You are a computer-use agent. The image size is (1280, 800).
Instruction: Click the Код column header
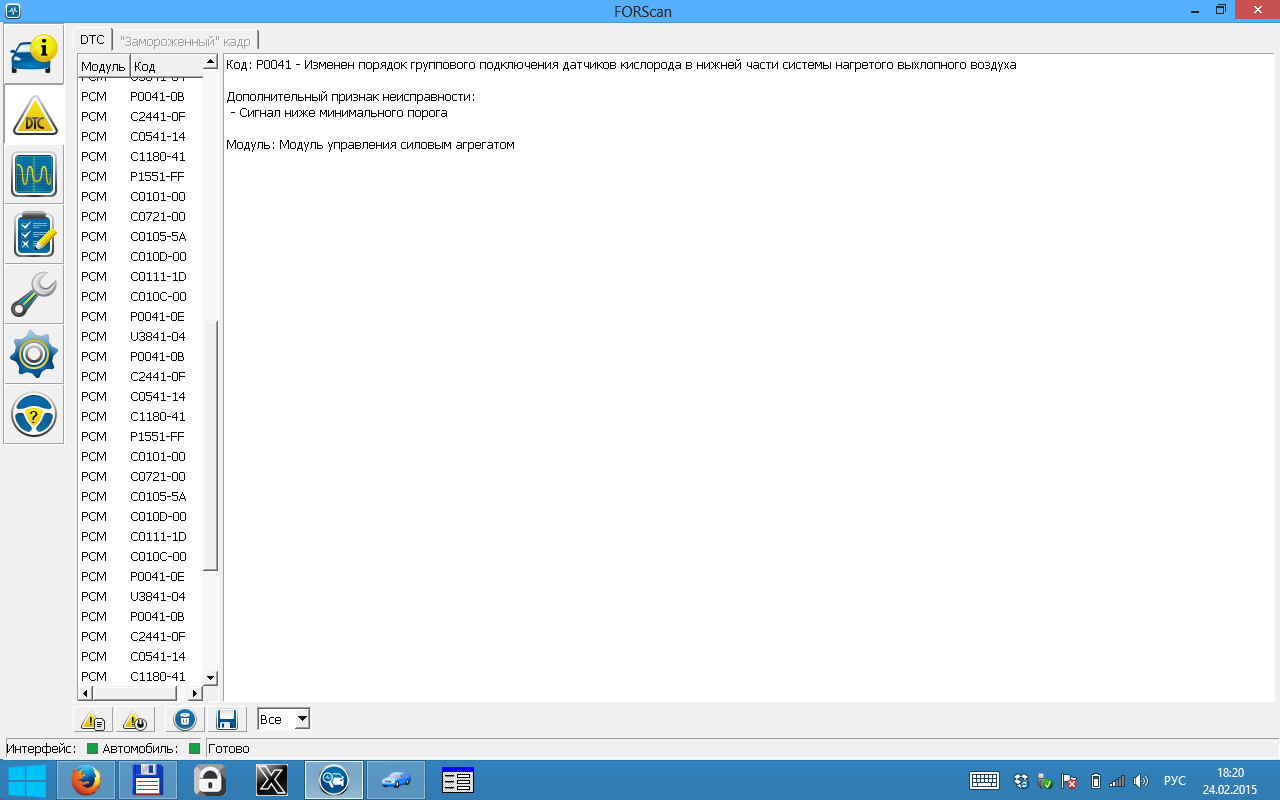[x=166, y=66]
